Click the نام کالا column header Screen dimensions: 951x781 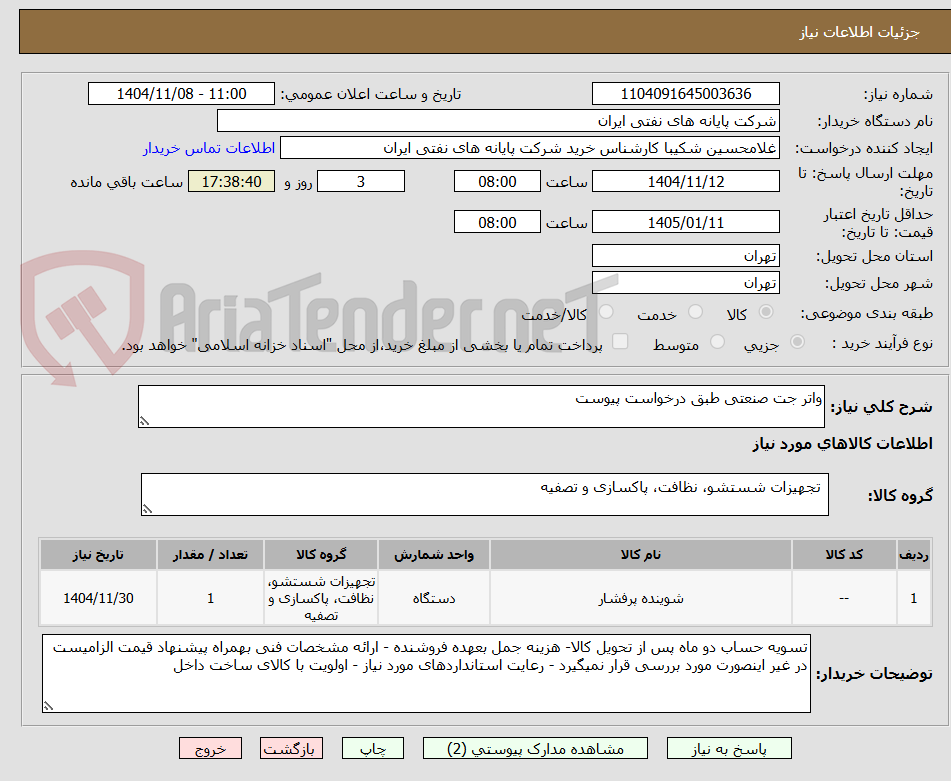(x=640, y=555)
